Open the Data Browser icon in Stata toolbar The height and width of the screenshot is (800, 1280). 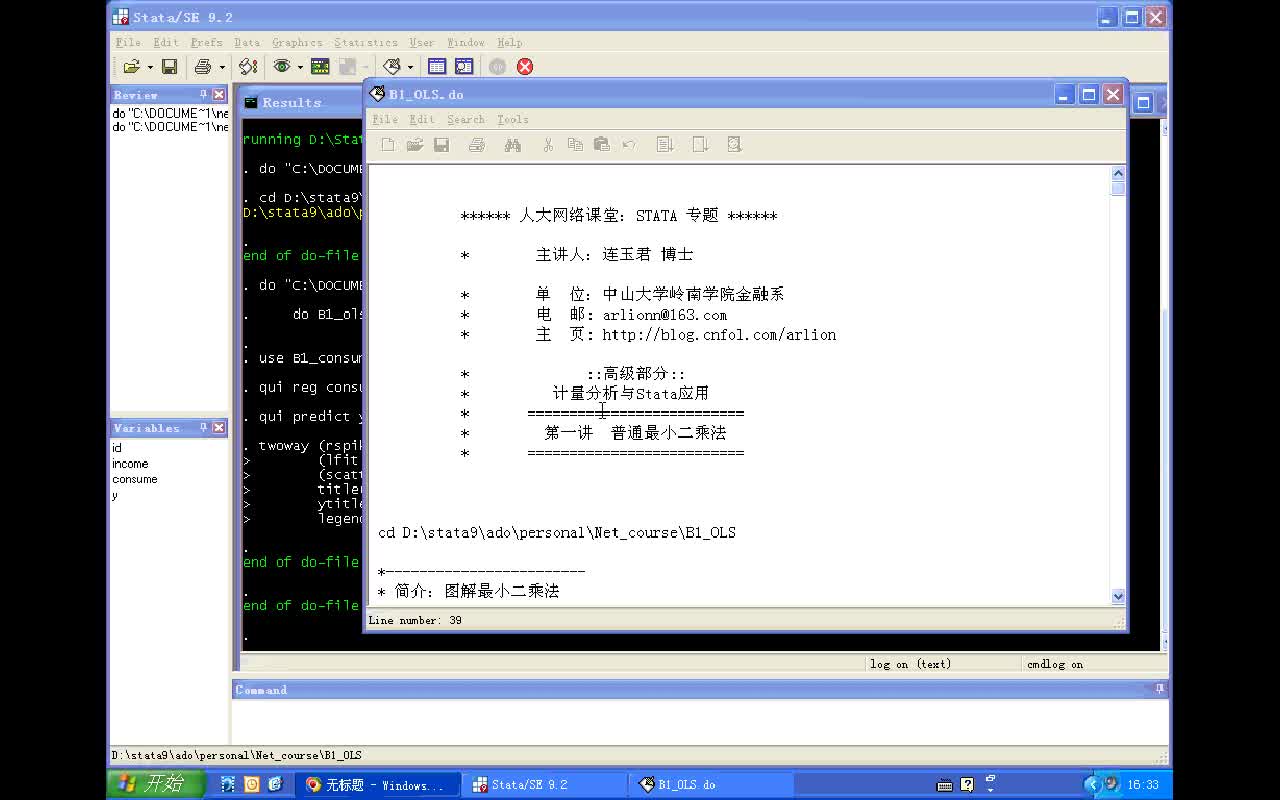tap(464, 67)
